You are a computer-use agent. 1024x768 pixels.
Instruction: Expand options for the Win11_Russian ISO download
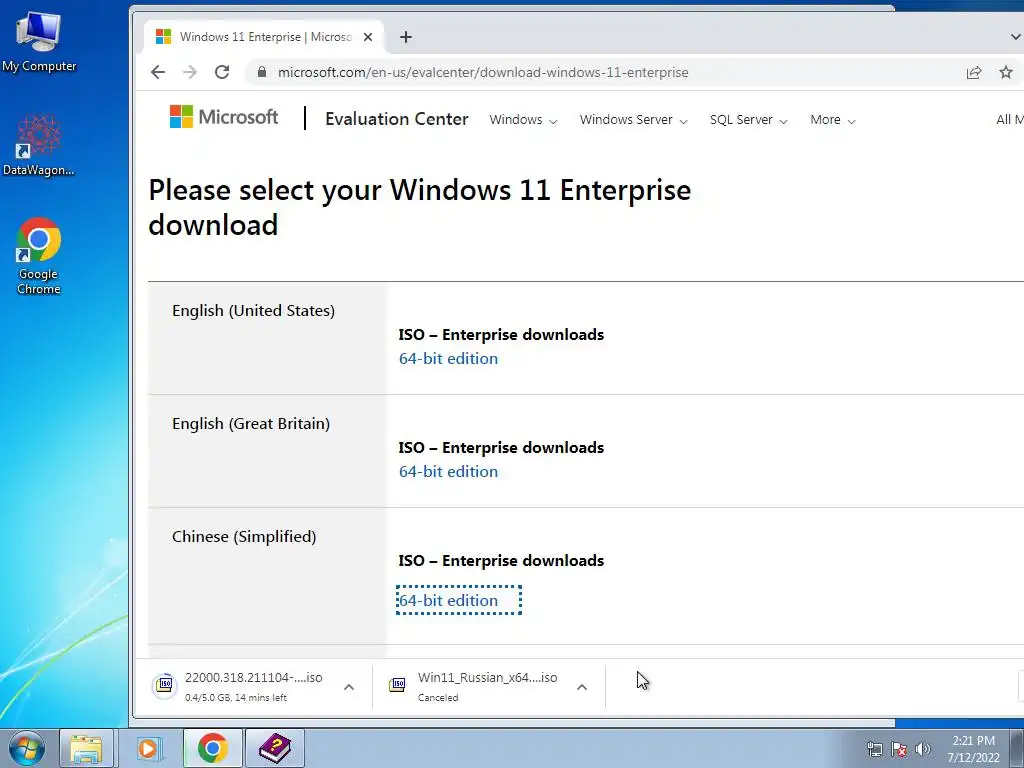[x=582, y=687]
